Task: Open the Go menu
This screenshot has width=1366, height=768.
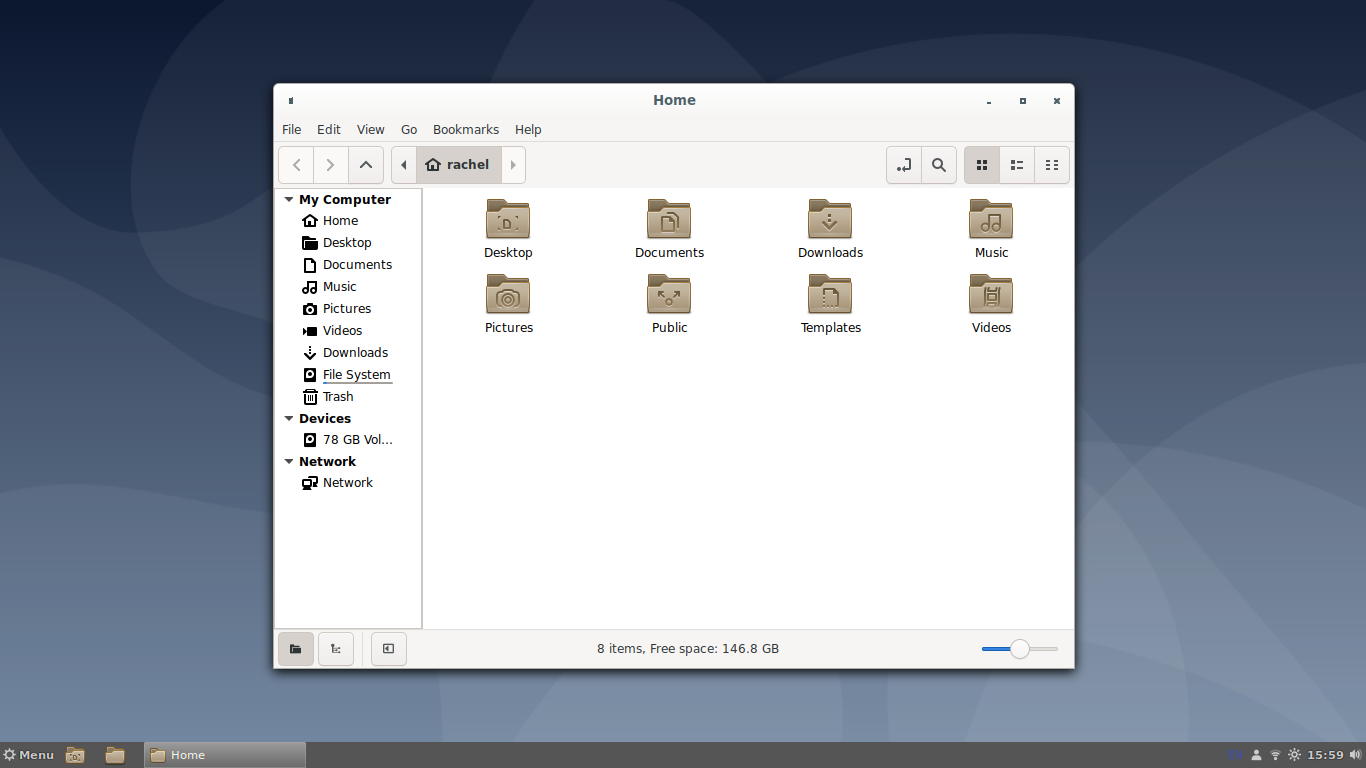Action: [x=409, y=130]
